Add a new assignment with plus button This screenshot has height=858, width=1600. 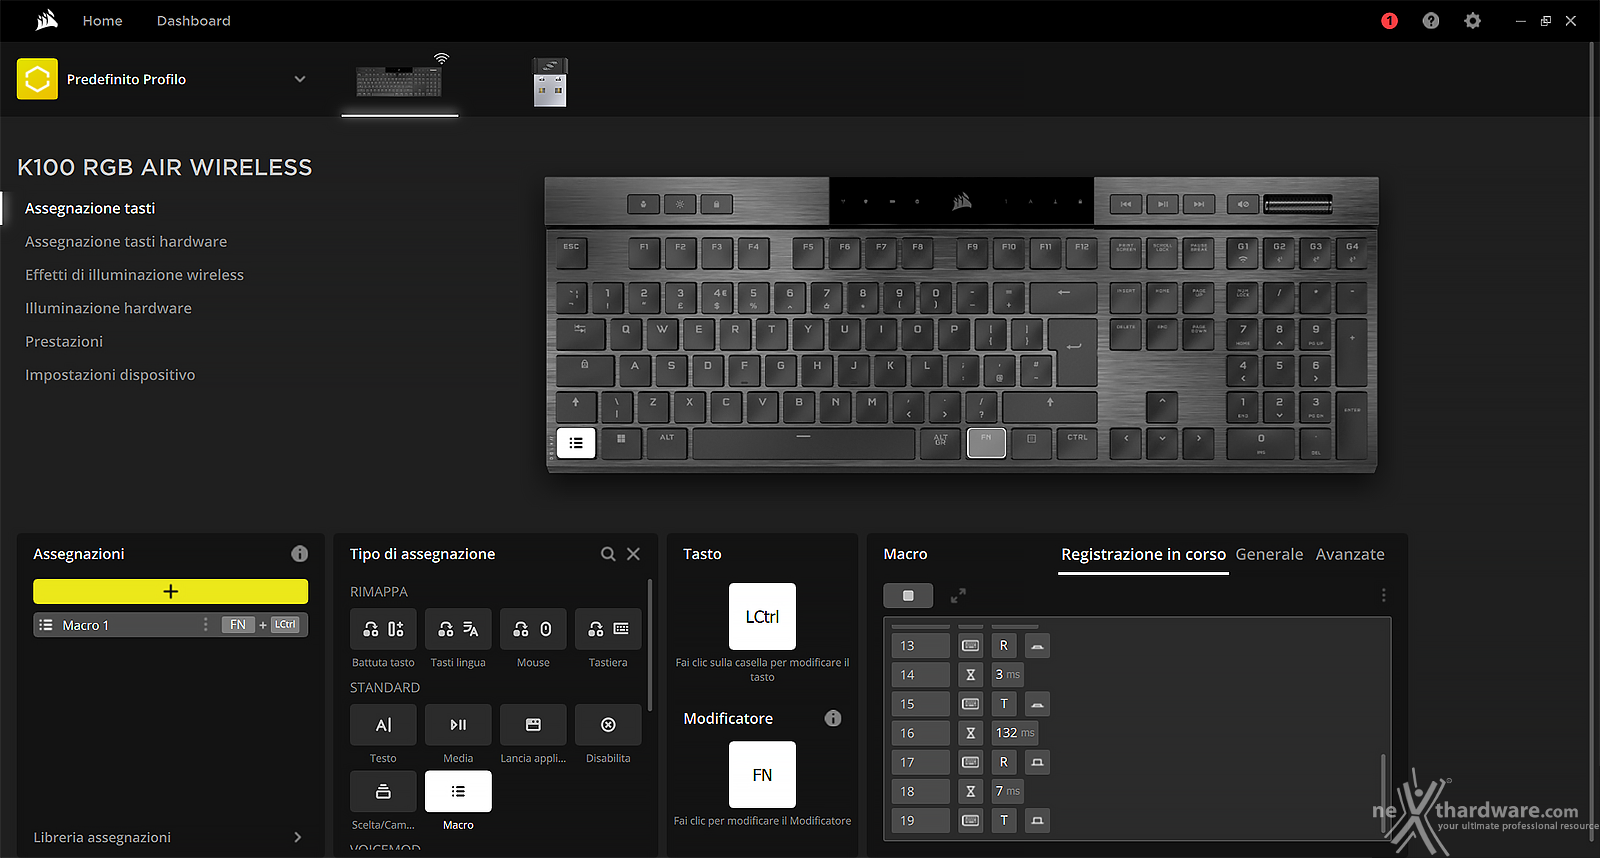tap(170, 591)
